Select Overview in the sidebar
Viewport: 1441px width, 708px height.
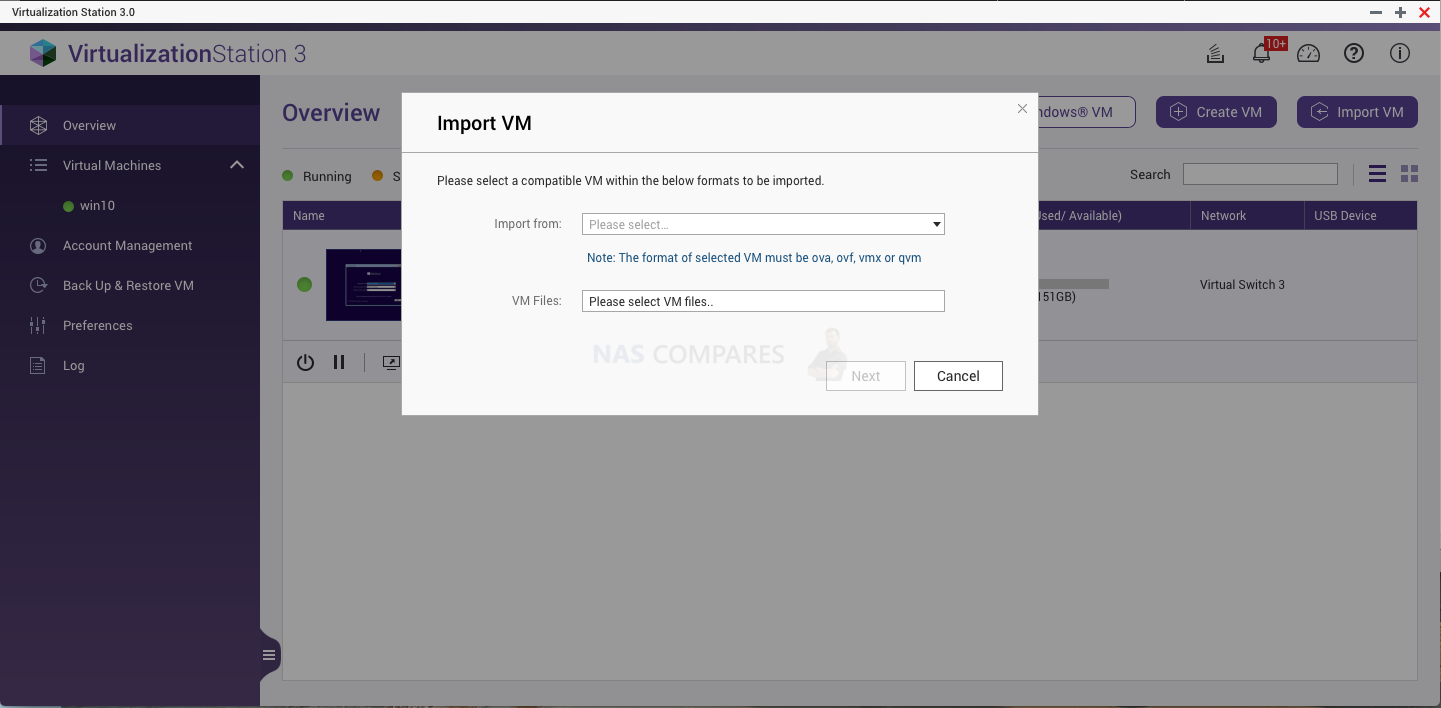130,125
